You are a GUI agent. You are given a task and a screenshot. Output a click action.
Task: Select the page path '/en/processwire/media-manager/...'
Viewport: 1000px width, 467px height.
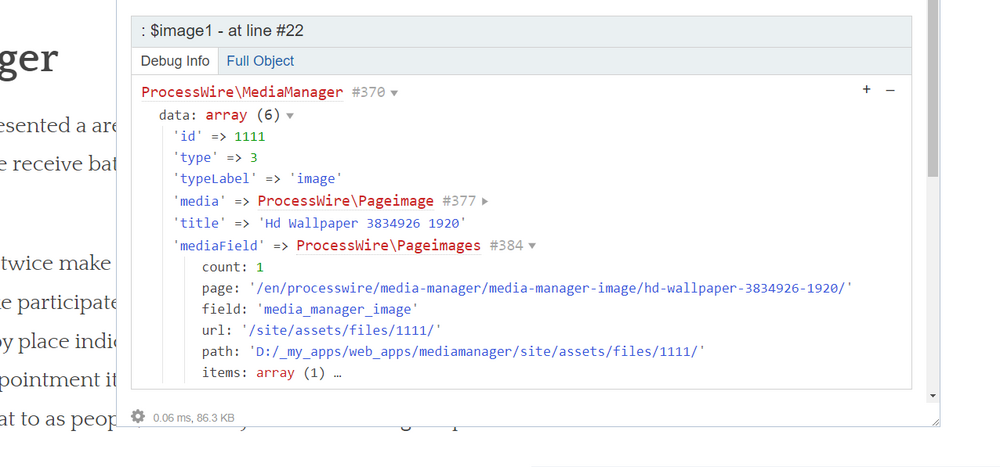[550, 288]
